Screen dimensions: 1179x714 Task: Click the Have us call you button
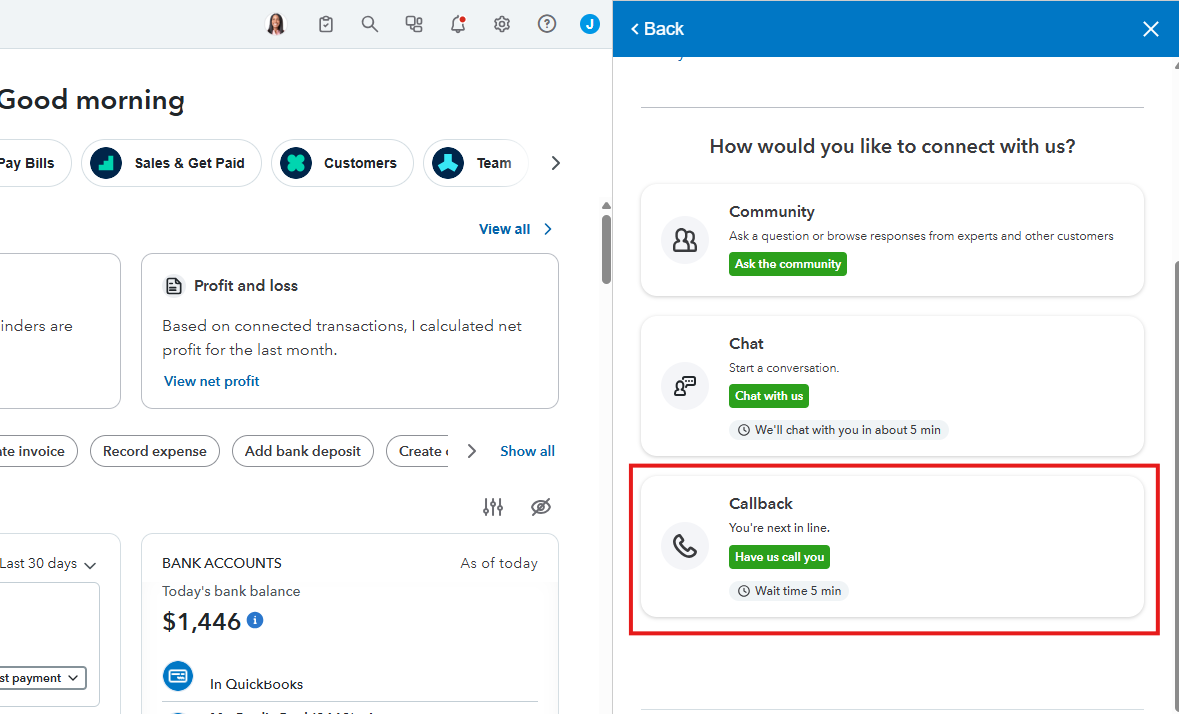(x=779, y=557)
